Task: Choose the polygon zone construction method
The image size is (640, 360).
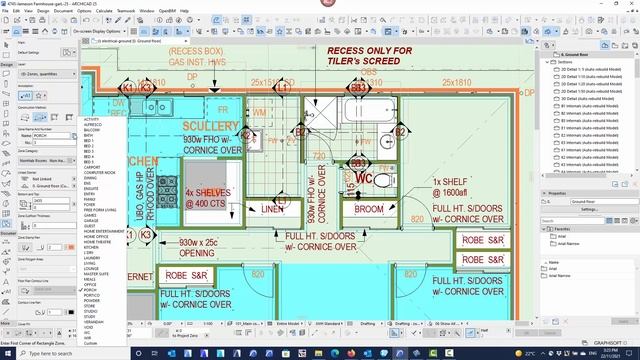Action: point(24,118)
